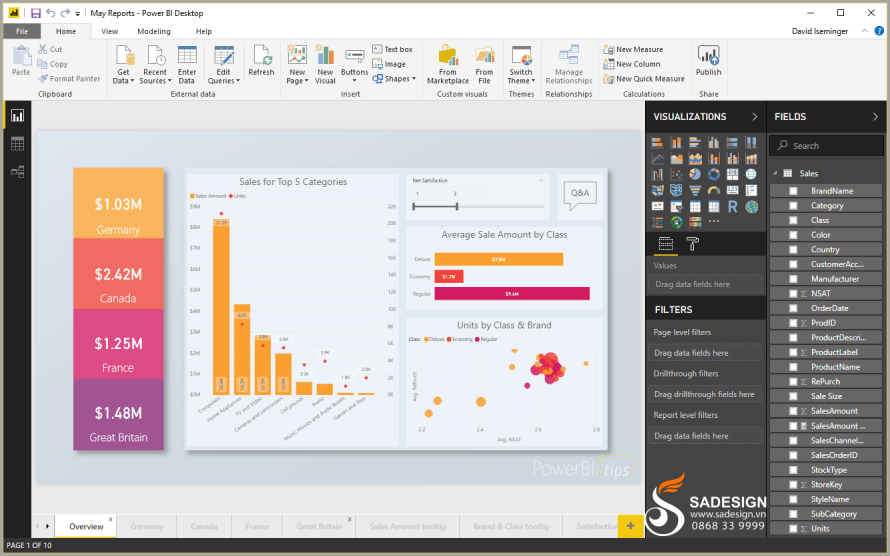The width and height of the screenshot is (890, 556).
Task: Check the Country field checkbox
Action: [794, 250]
